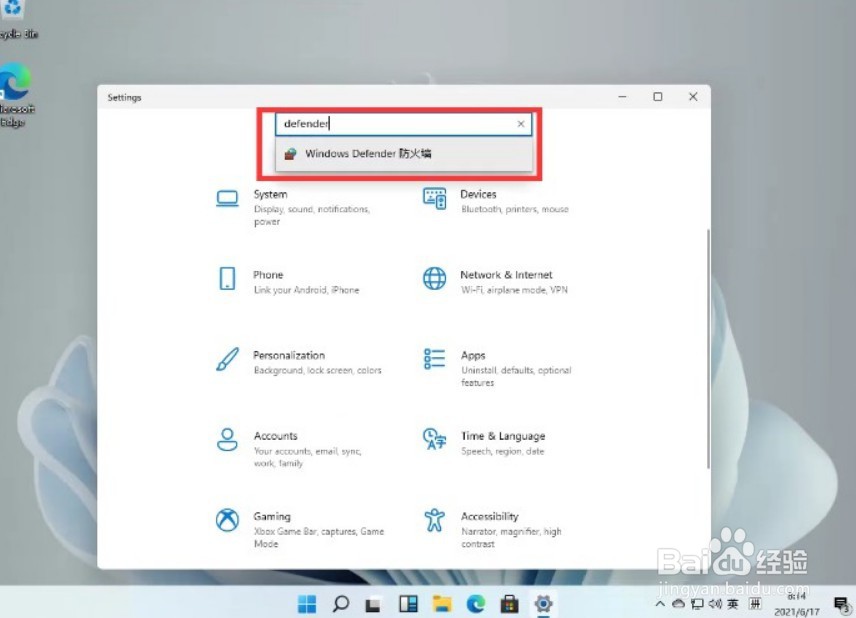
Task: Open Microsoft Store from the taskbar
Action: tap(509, 604)
